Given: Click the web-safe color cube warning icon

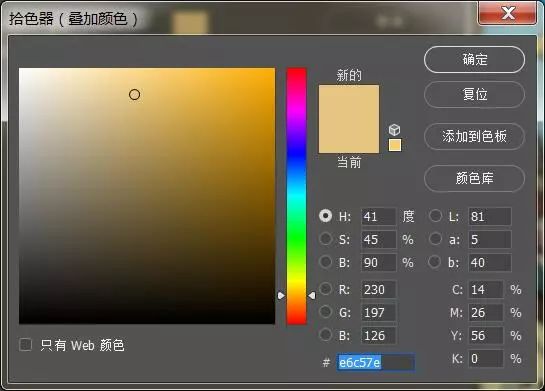Looking at the screenshot, I should (x=394, y=130).
